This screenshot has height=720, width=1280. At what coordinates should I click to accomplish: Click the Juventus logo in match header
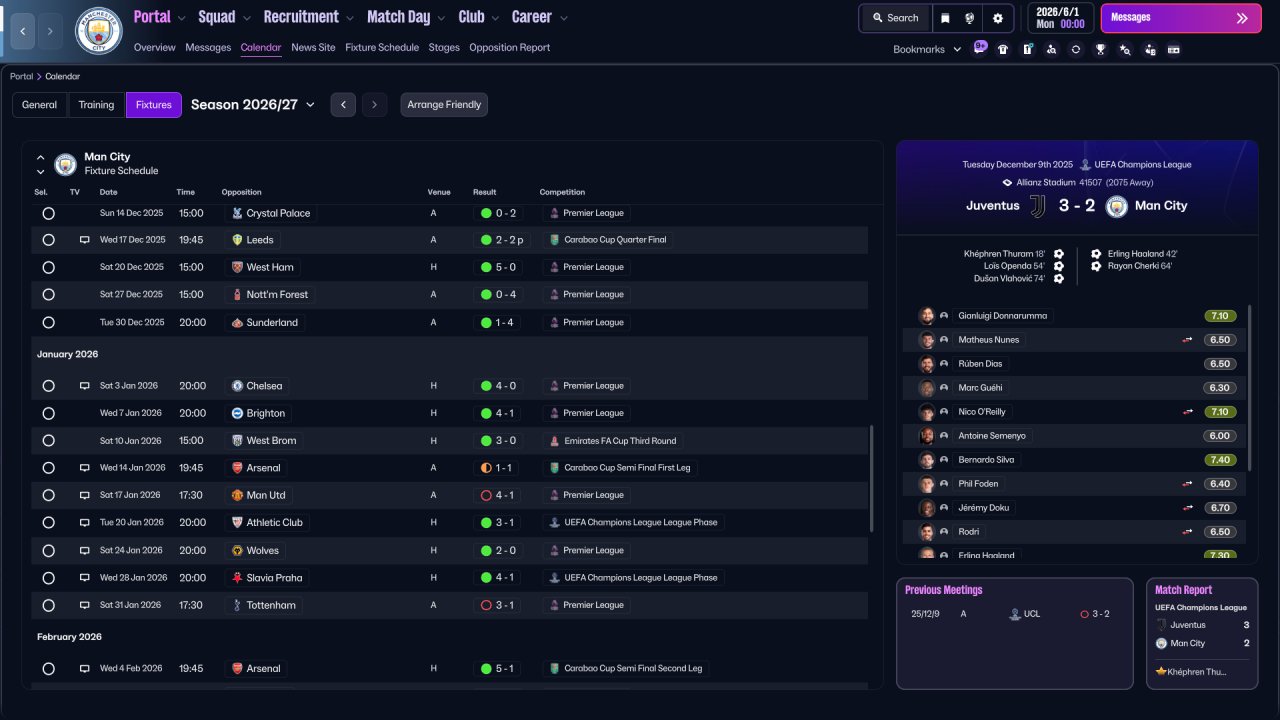coord(1038,206)
